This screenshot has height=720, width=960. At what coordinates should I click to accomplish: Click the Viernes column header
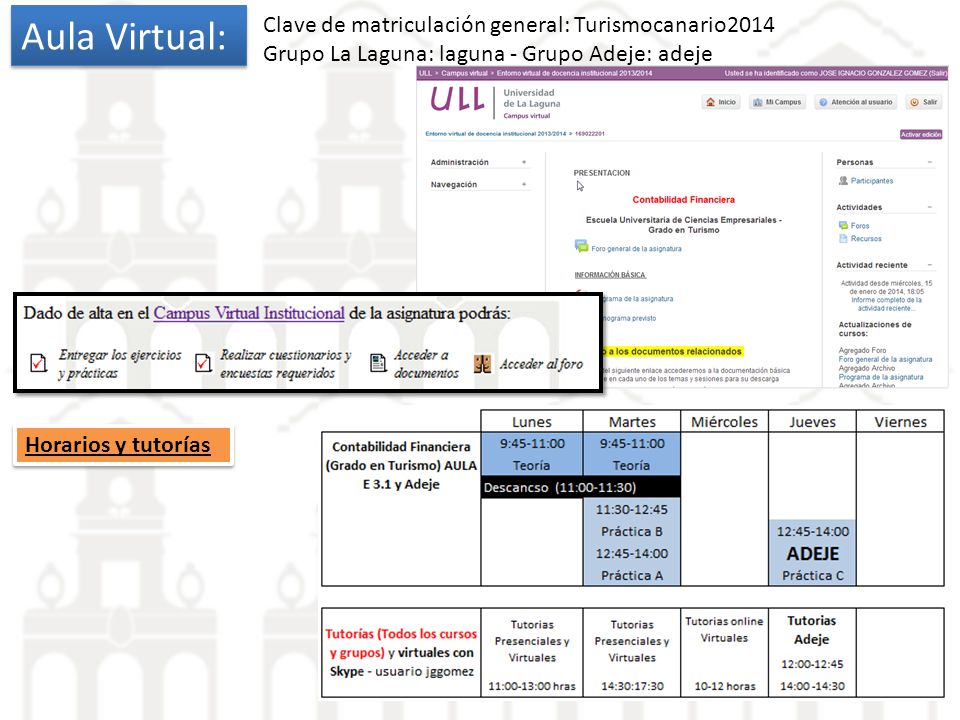[900, 421]
